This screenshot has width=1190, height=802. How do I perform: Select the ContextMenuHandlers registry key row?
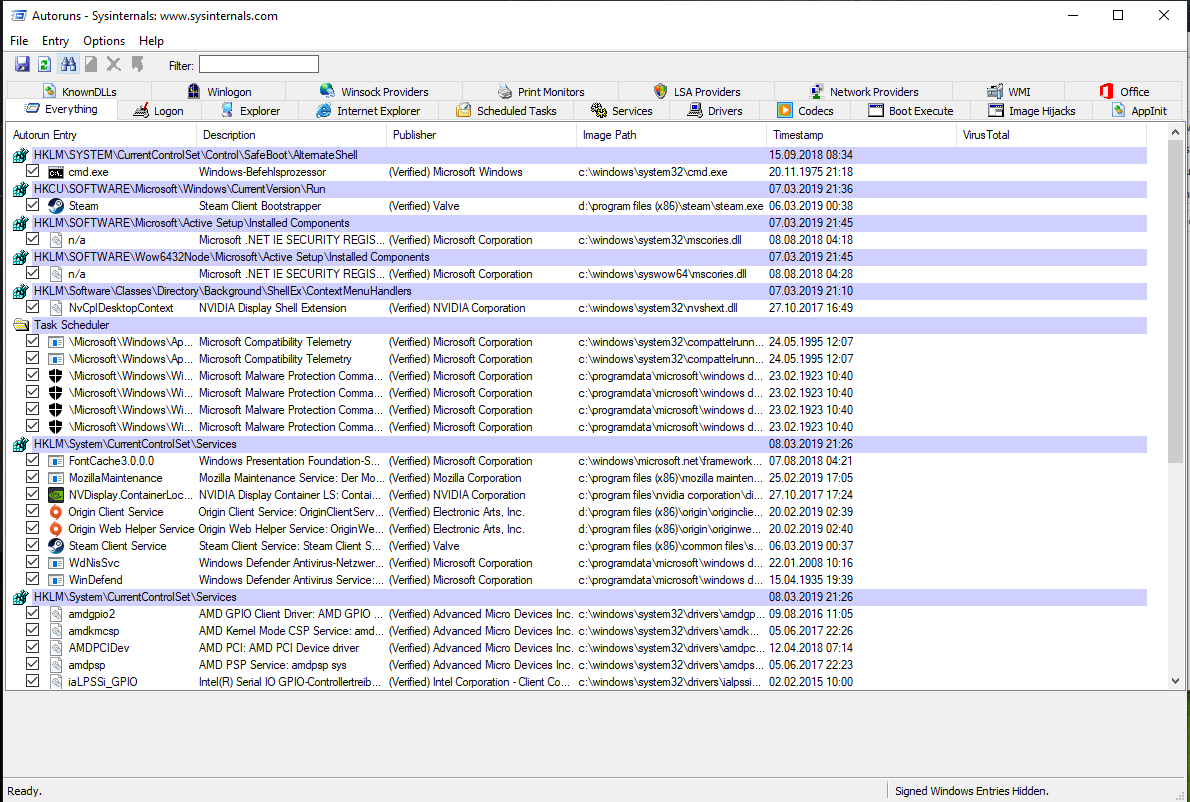(x=580, y=291)
